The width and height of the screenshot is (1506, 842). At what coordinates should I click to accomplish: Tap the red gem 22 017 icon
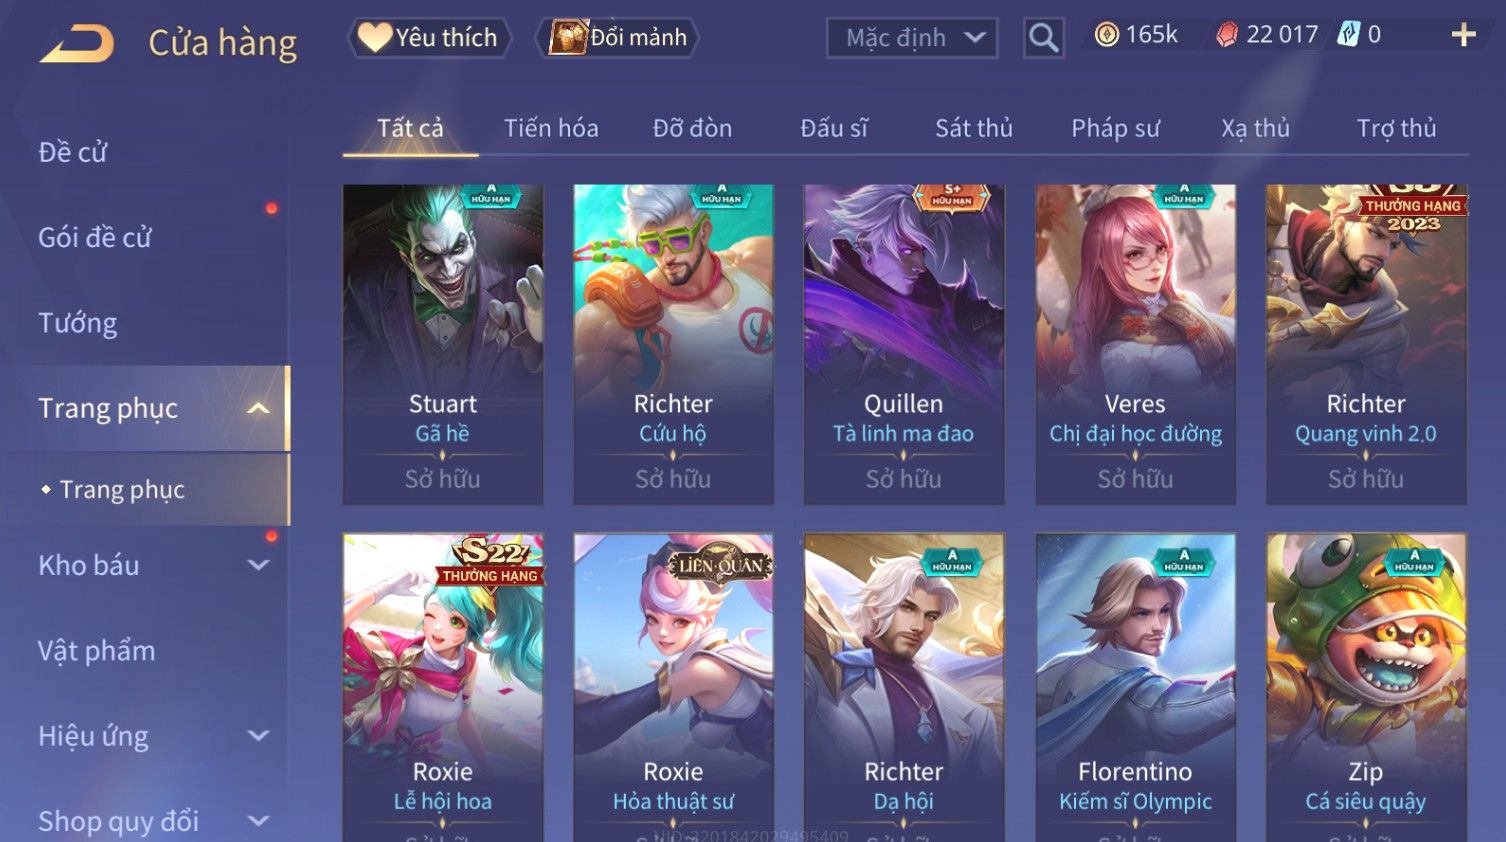click(1227, 35)
